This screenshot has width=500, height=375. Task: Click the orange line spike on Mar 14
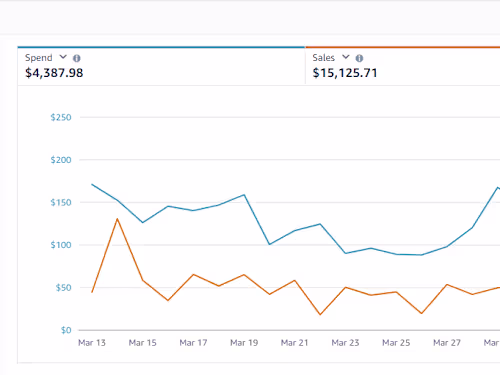[117, 219]
